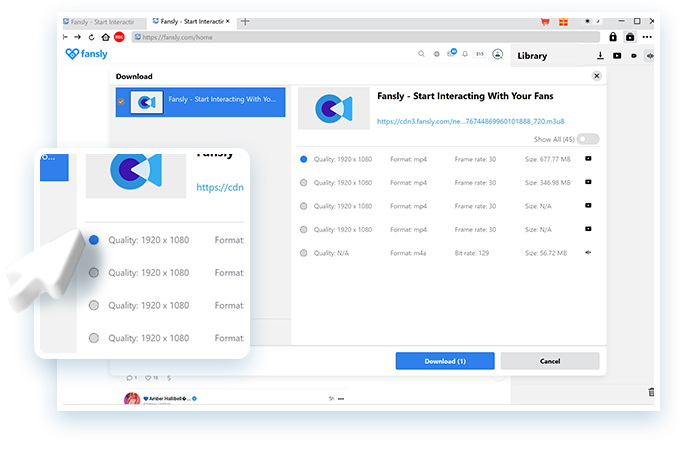Click the Library heading
The width and height of the screenshot is (684, 449).
(532, 56)
